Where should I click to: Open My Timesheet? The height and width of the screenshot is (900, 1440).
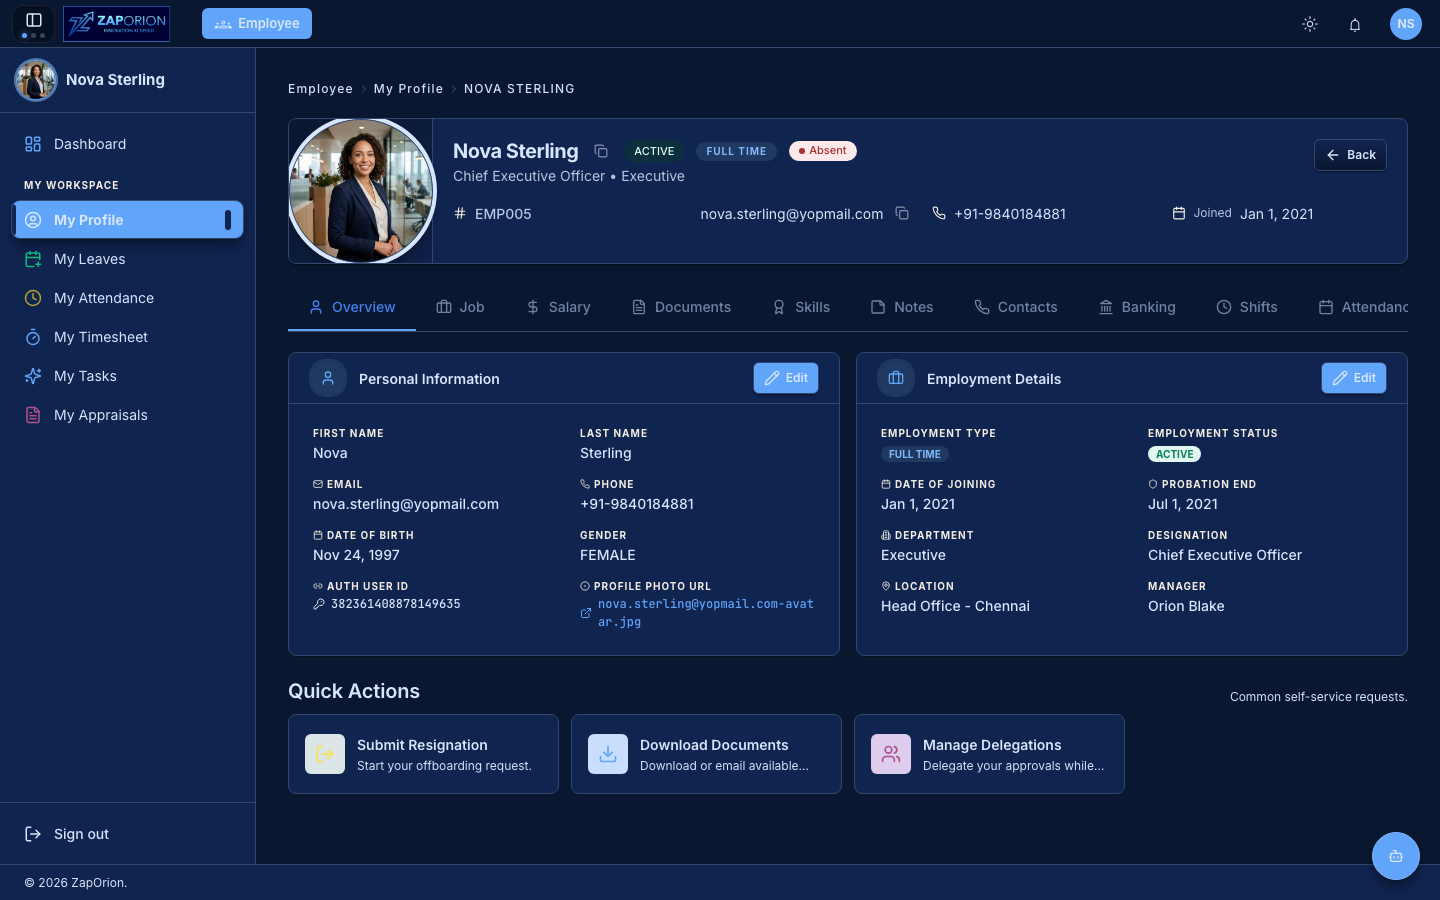pos(128,337)
